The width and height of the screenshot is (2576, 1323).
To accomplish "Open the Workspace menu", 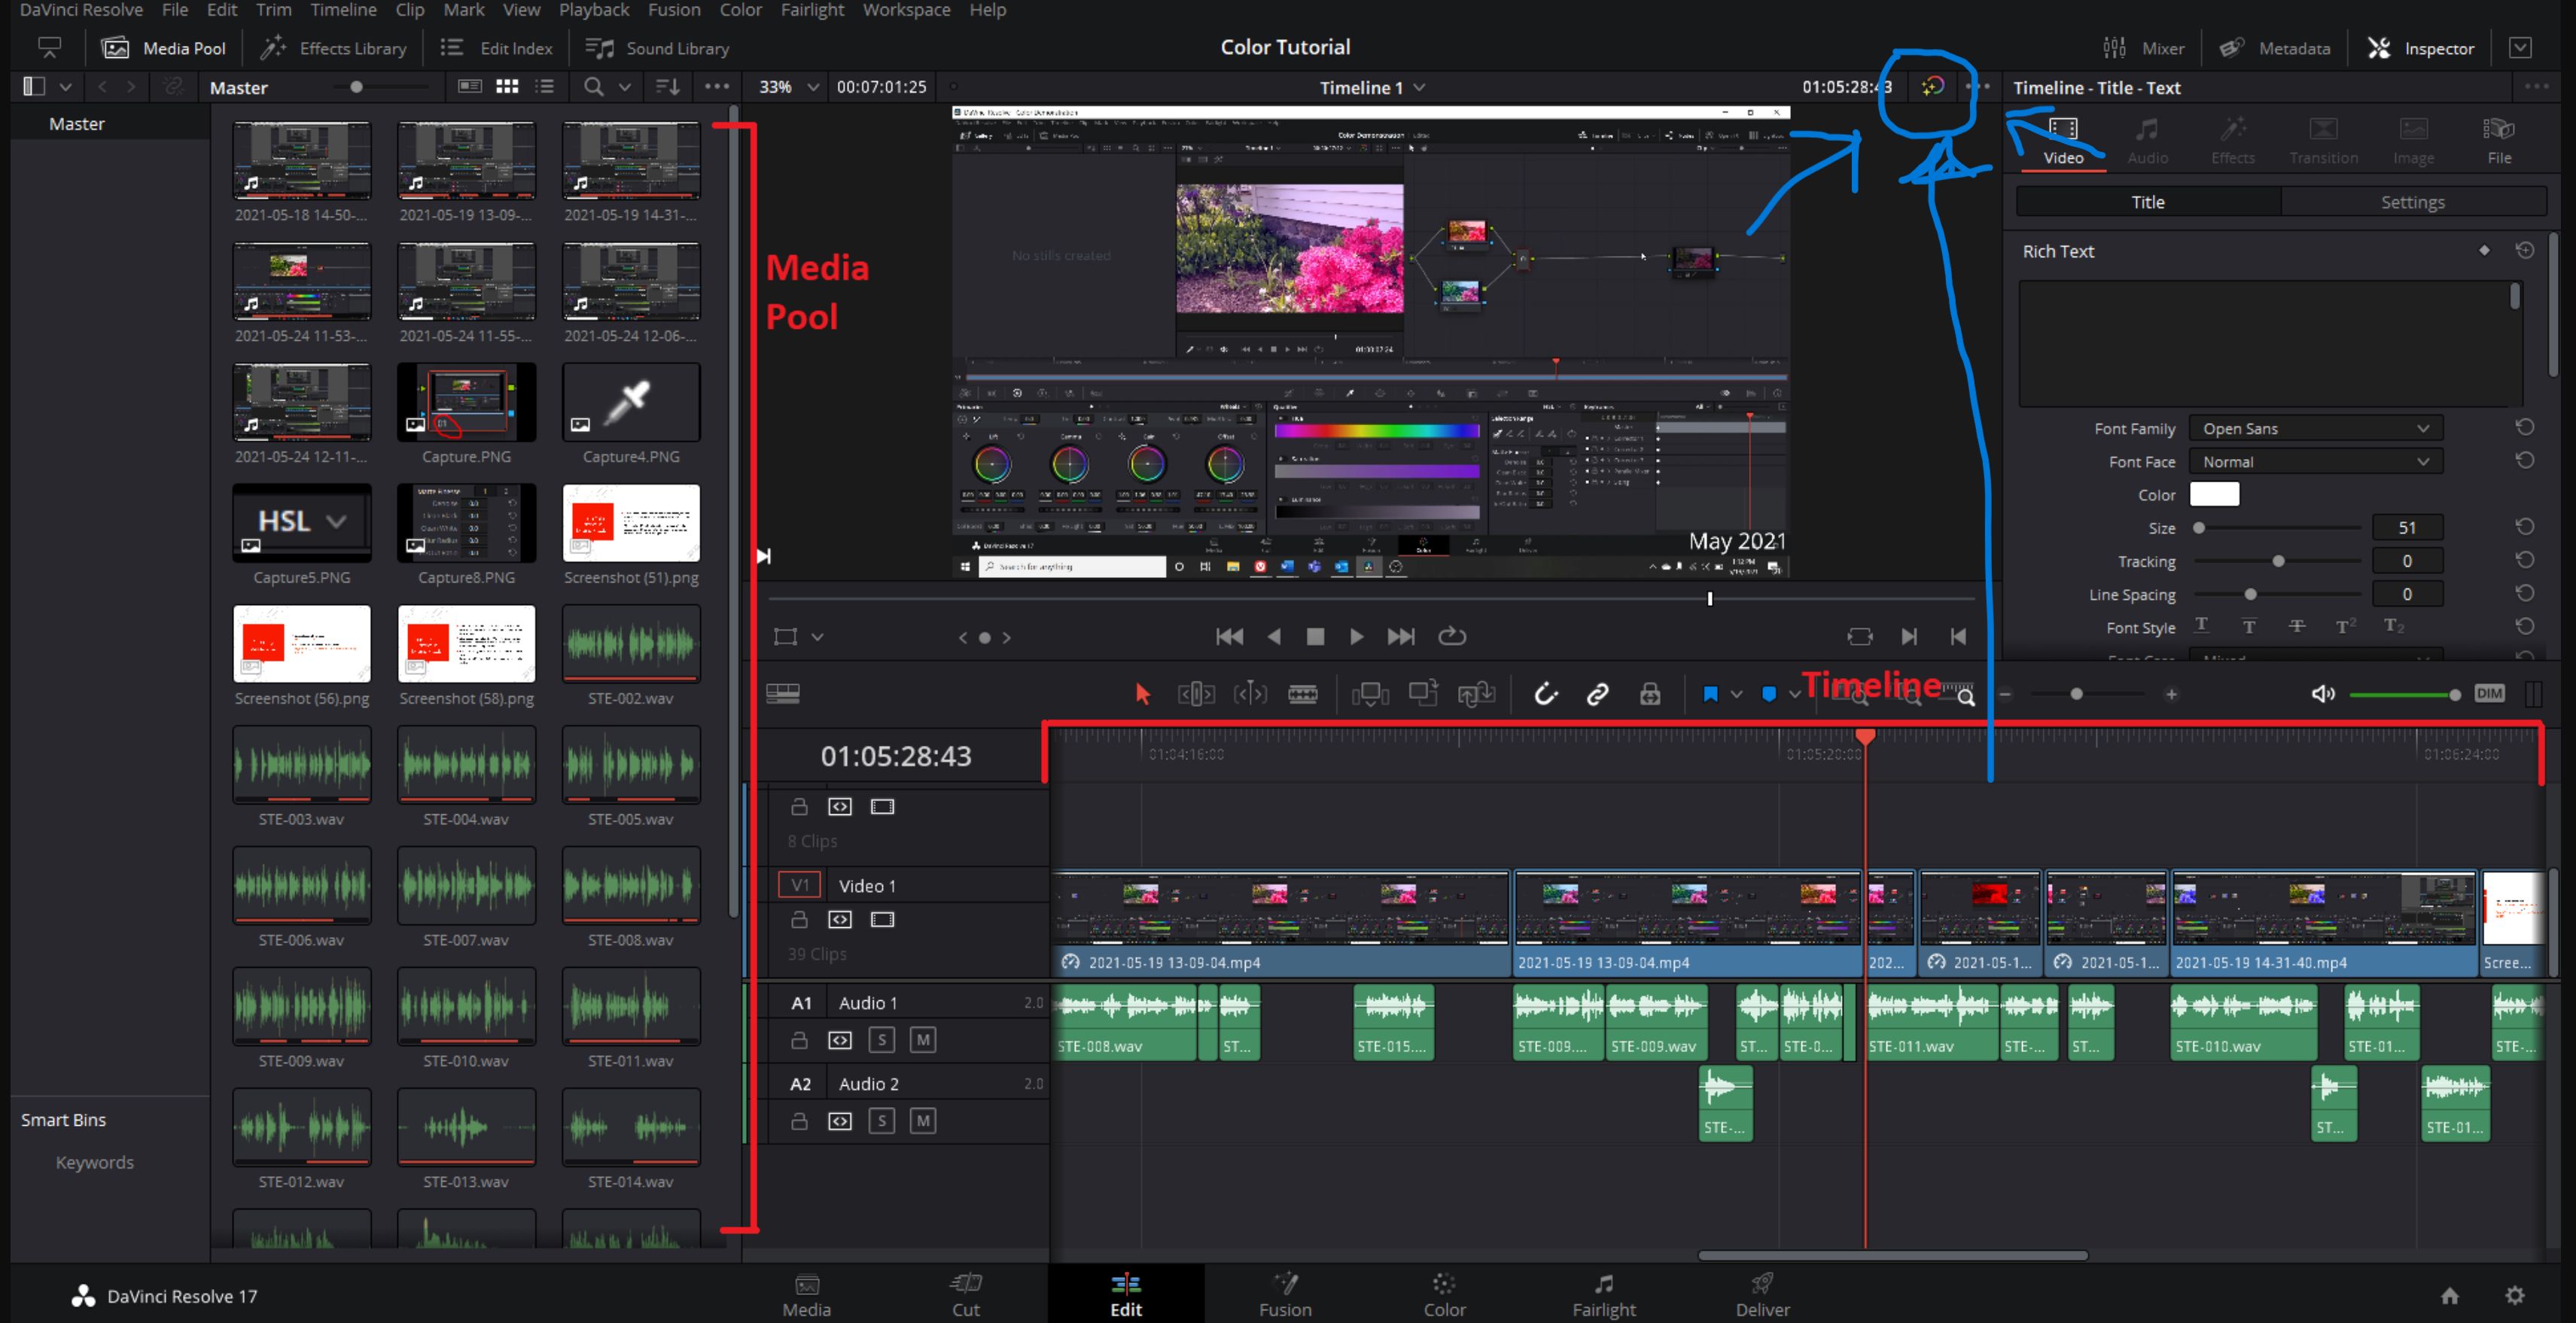I will click(x=906, y=10).
